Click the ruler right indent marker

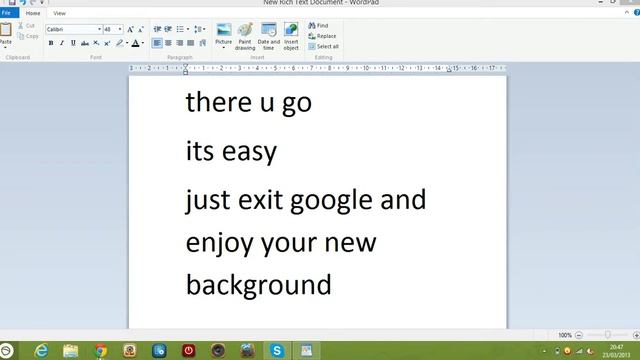click(x=449, y=70)
